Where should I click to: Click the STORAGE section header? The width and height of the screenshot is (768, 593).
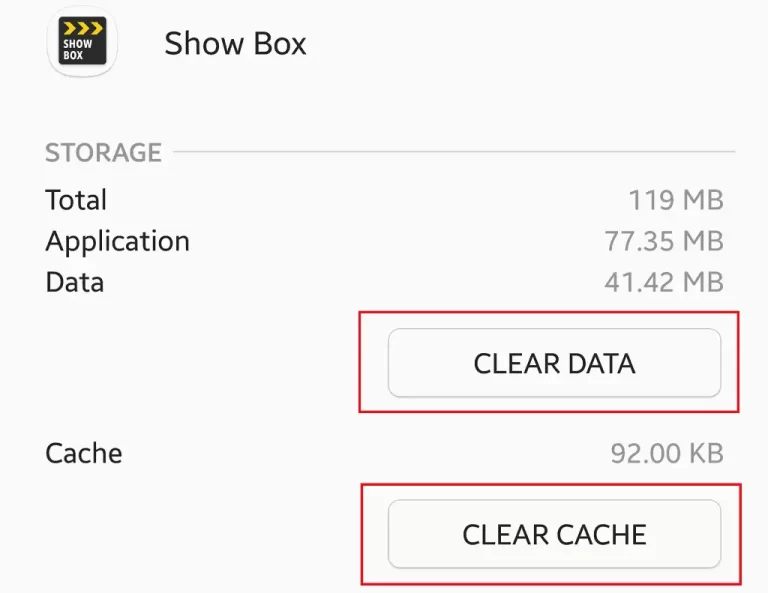pos(103,152)
